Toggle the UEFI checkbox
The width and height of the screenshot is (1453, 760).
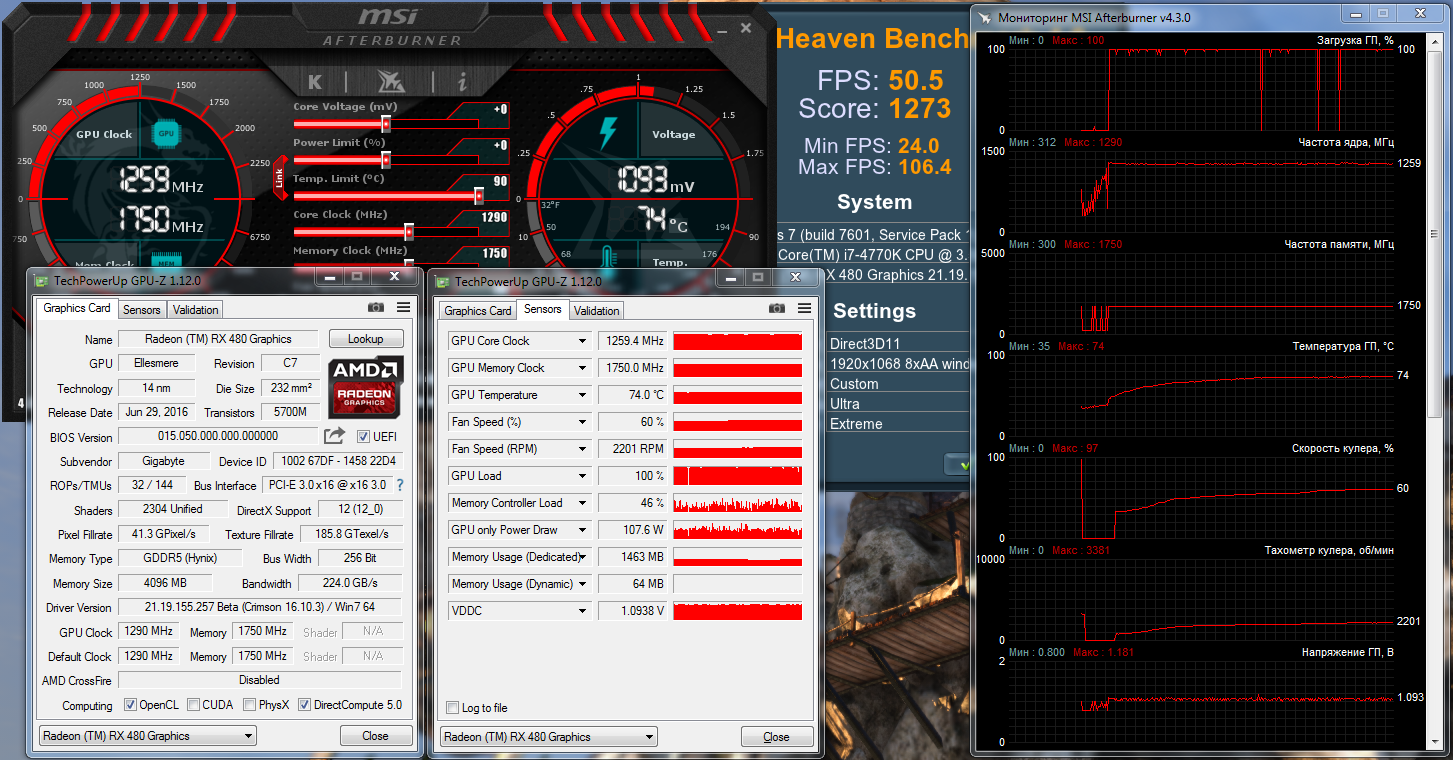(x=363, y=436)
